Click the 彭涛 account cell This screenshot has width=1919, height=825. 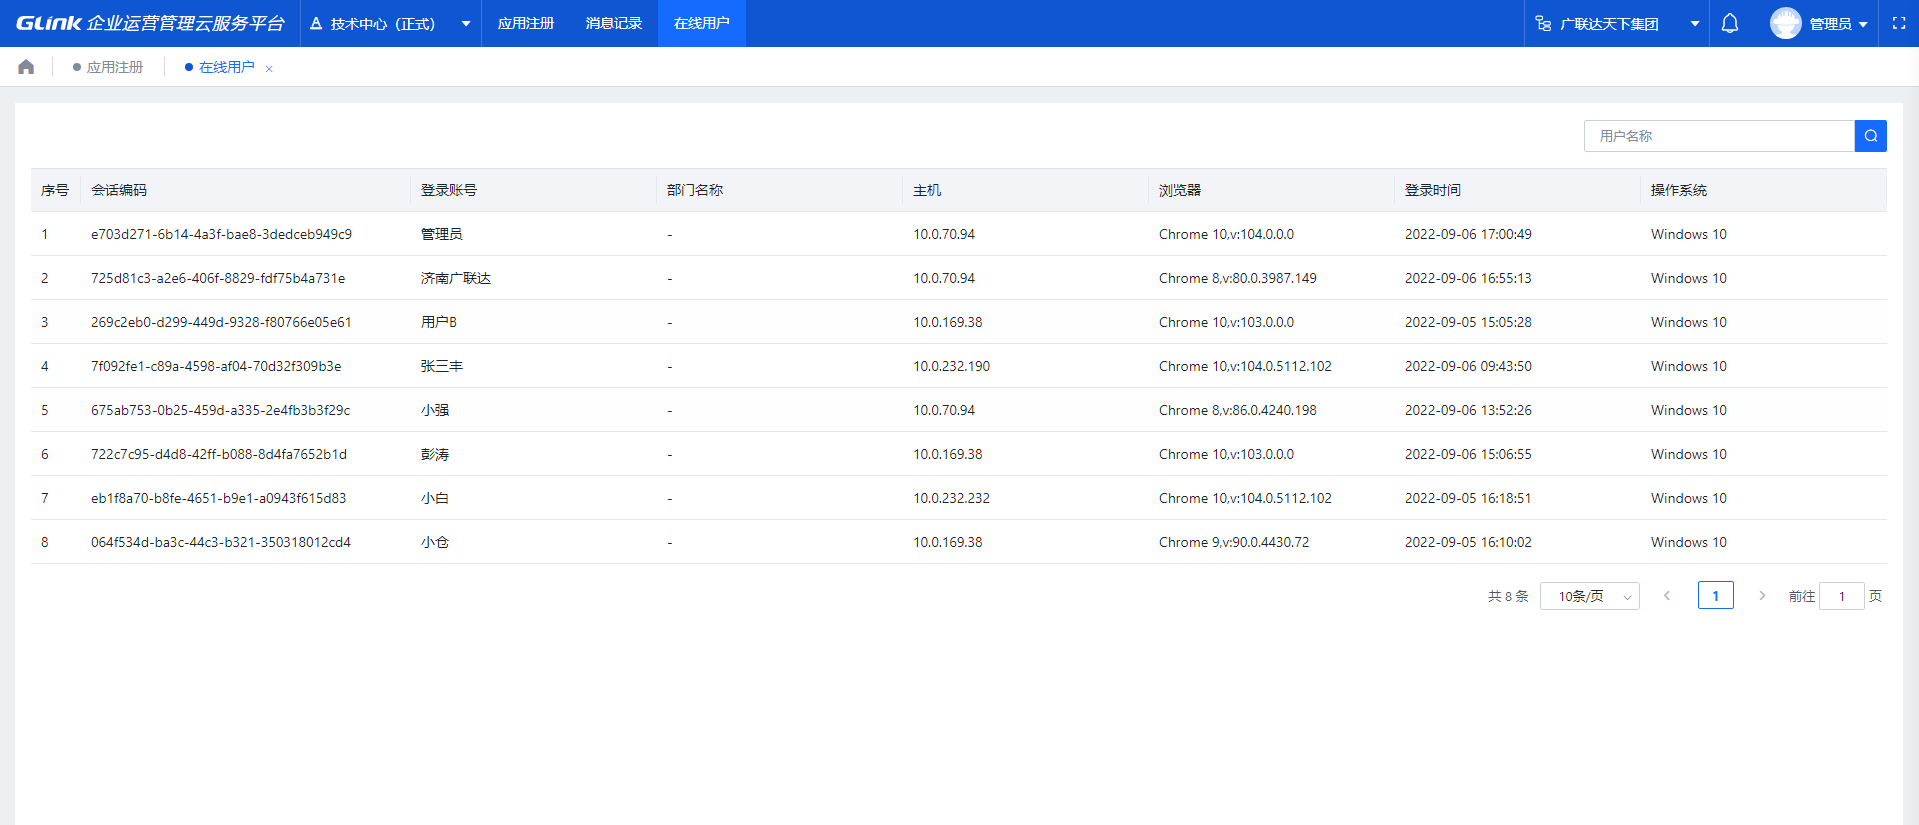coord(435,454)
